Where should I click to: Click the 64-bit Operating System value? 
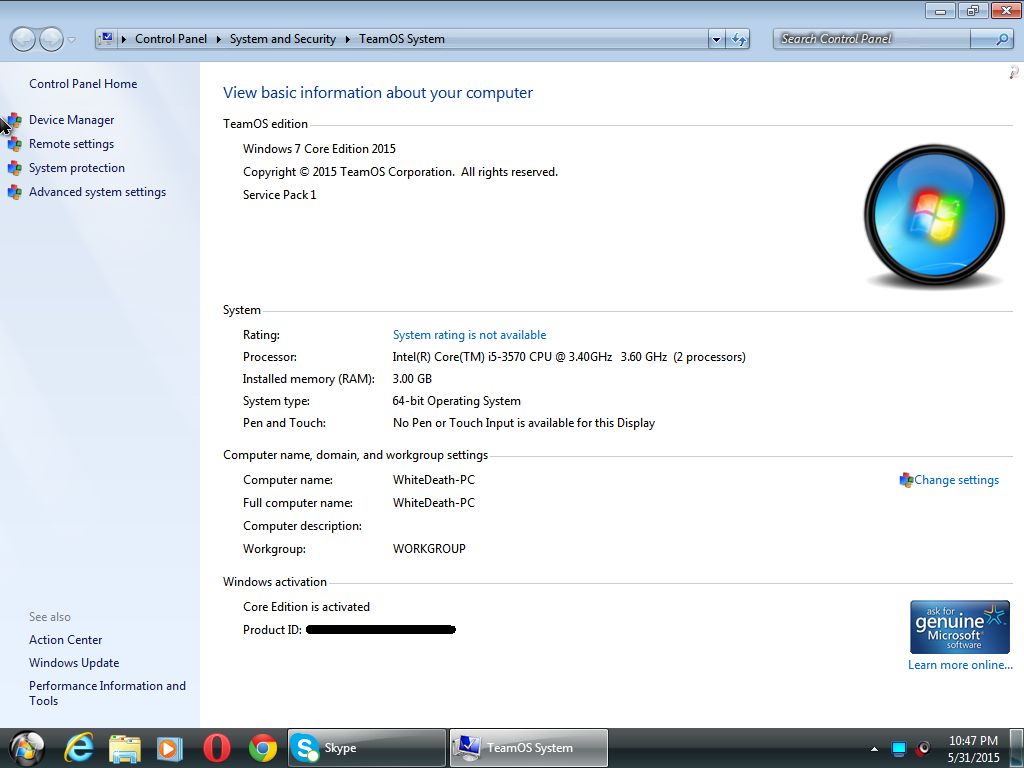pyautogui.click(x=456, y=401)
